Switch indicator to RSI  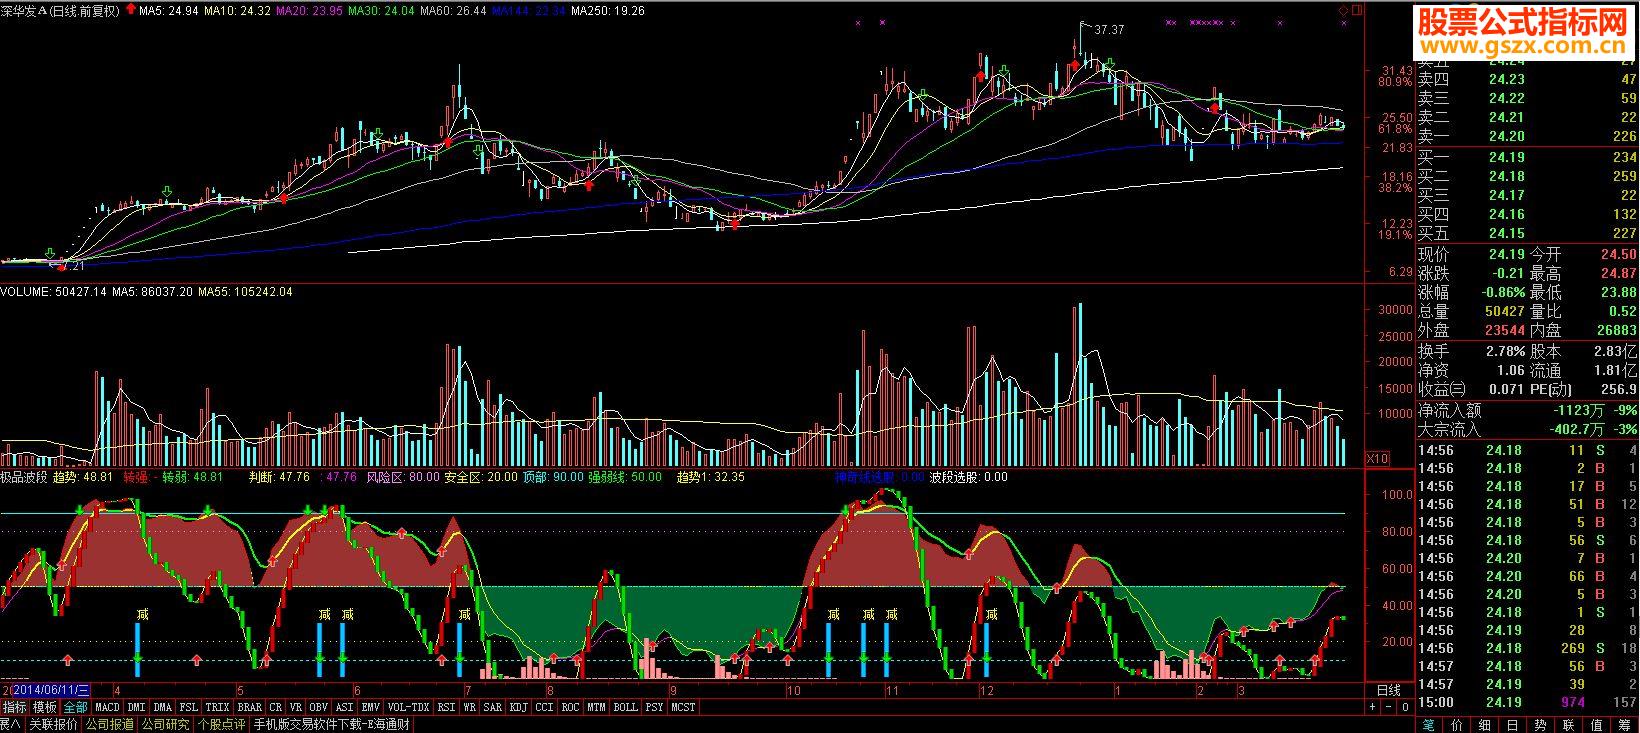(x=446, y=707)
